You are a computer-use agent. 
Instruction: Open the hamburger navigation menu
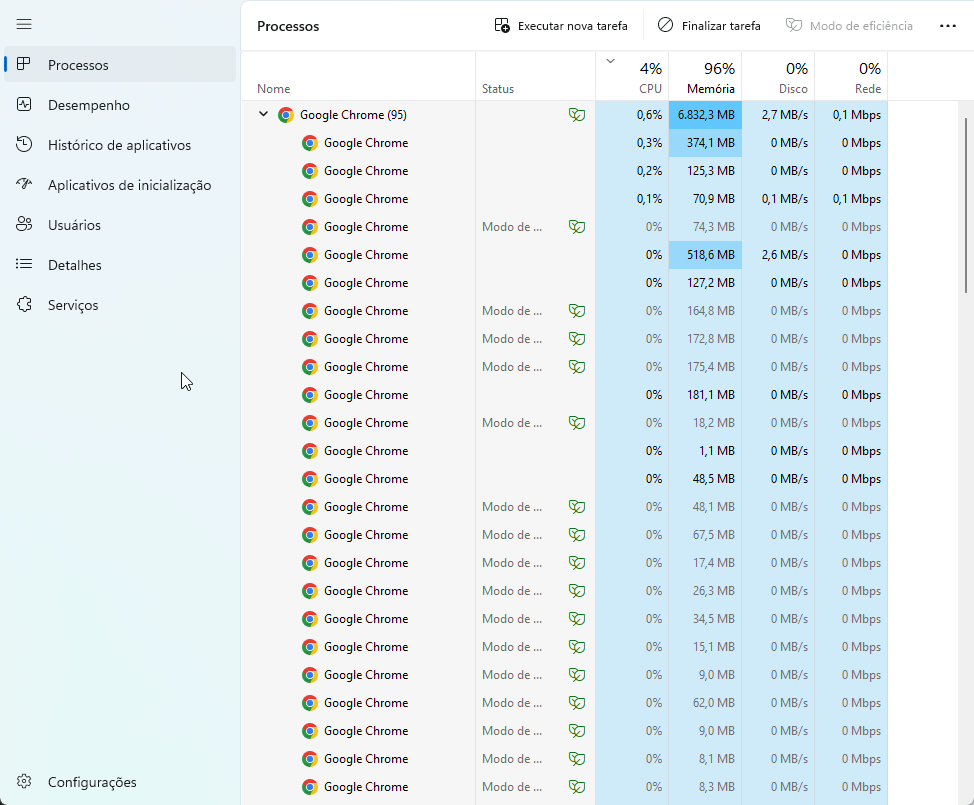tap(24, 24)
